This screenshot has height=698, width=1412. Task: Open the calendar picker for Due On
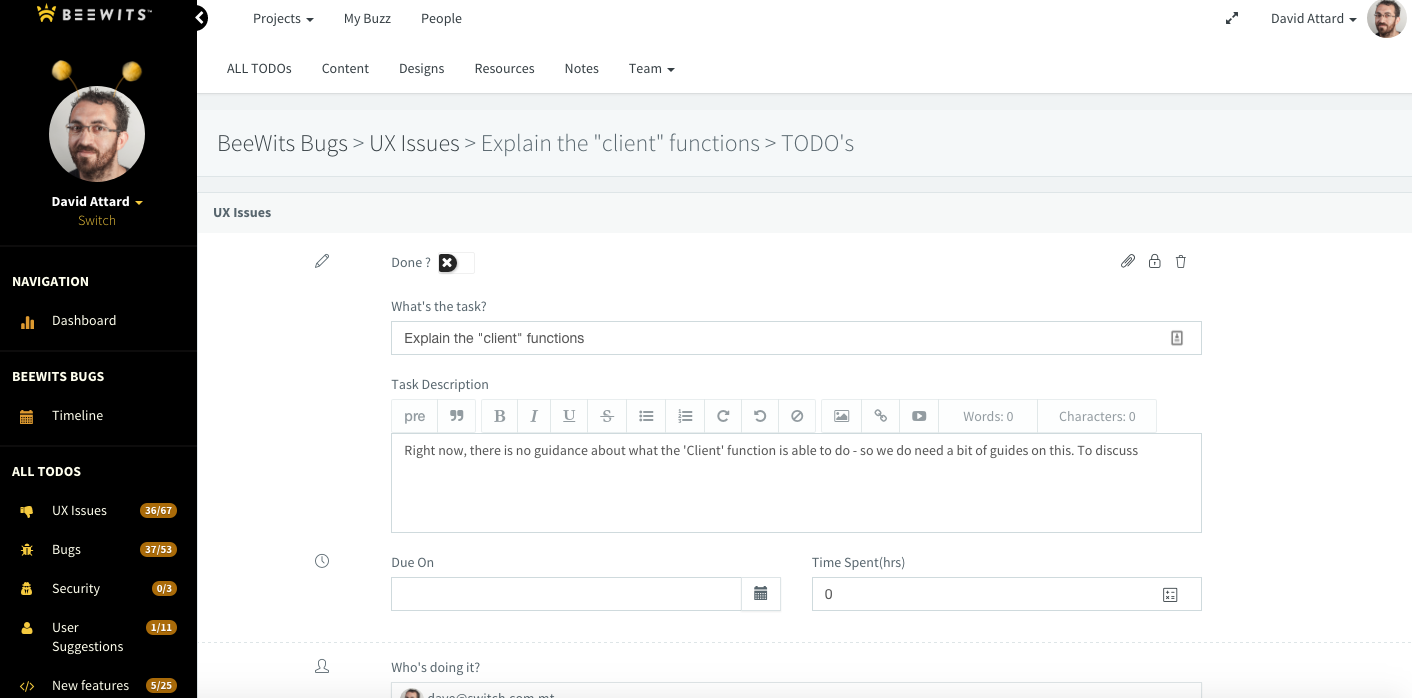coord(761,594)
